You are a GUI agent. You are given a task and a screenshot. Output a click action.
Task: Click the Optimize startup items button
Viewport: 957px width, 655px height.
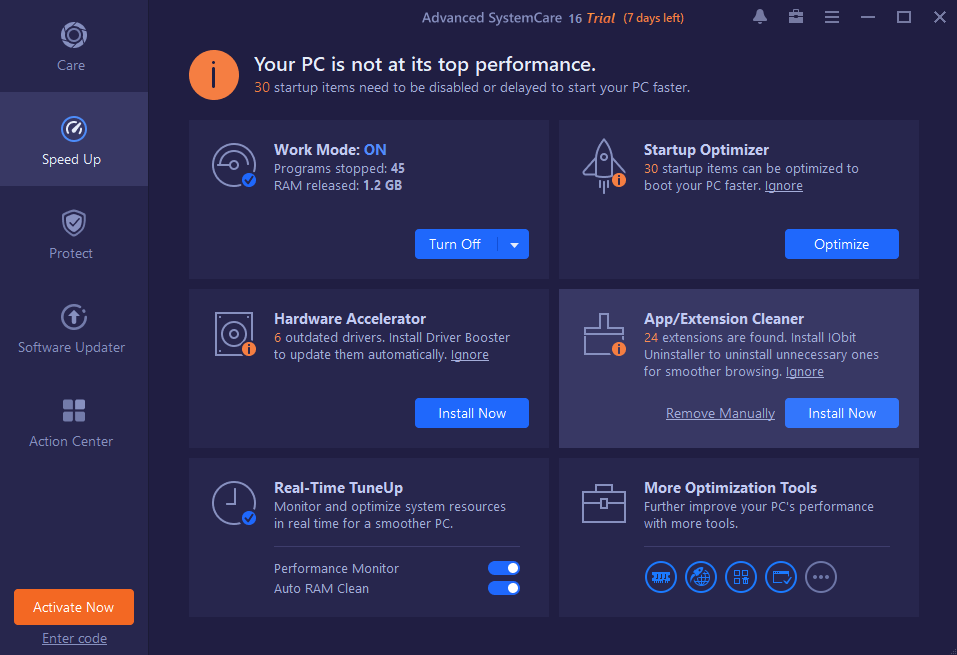842,244
